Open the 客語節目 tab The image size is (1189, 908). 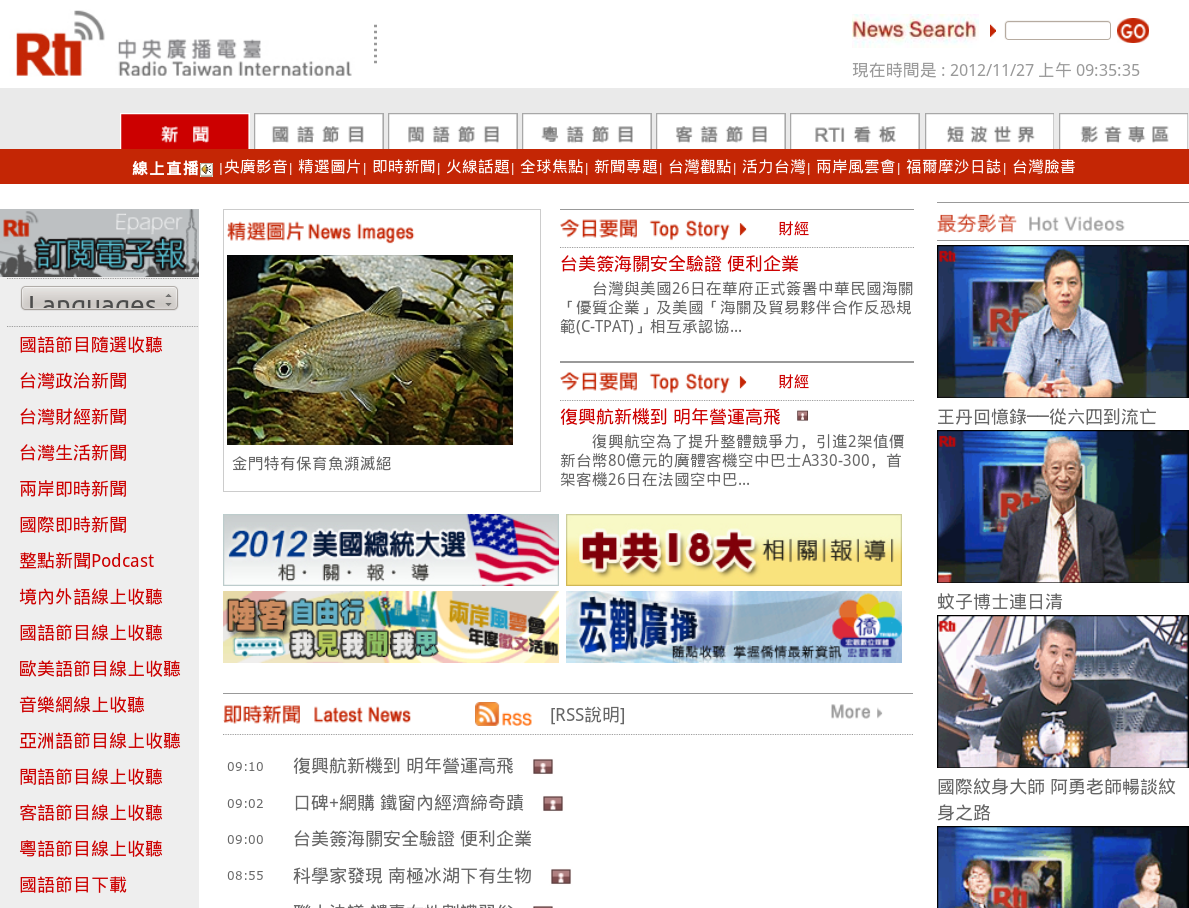coord(721,133)
